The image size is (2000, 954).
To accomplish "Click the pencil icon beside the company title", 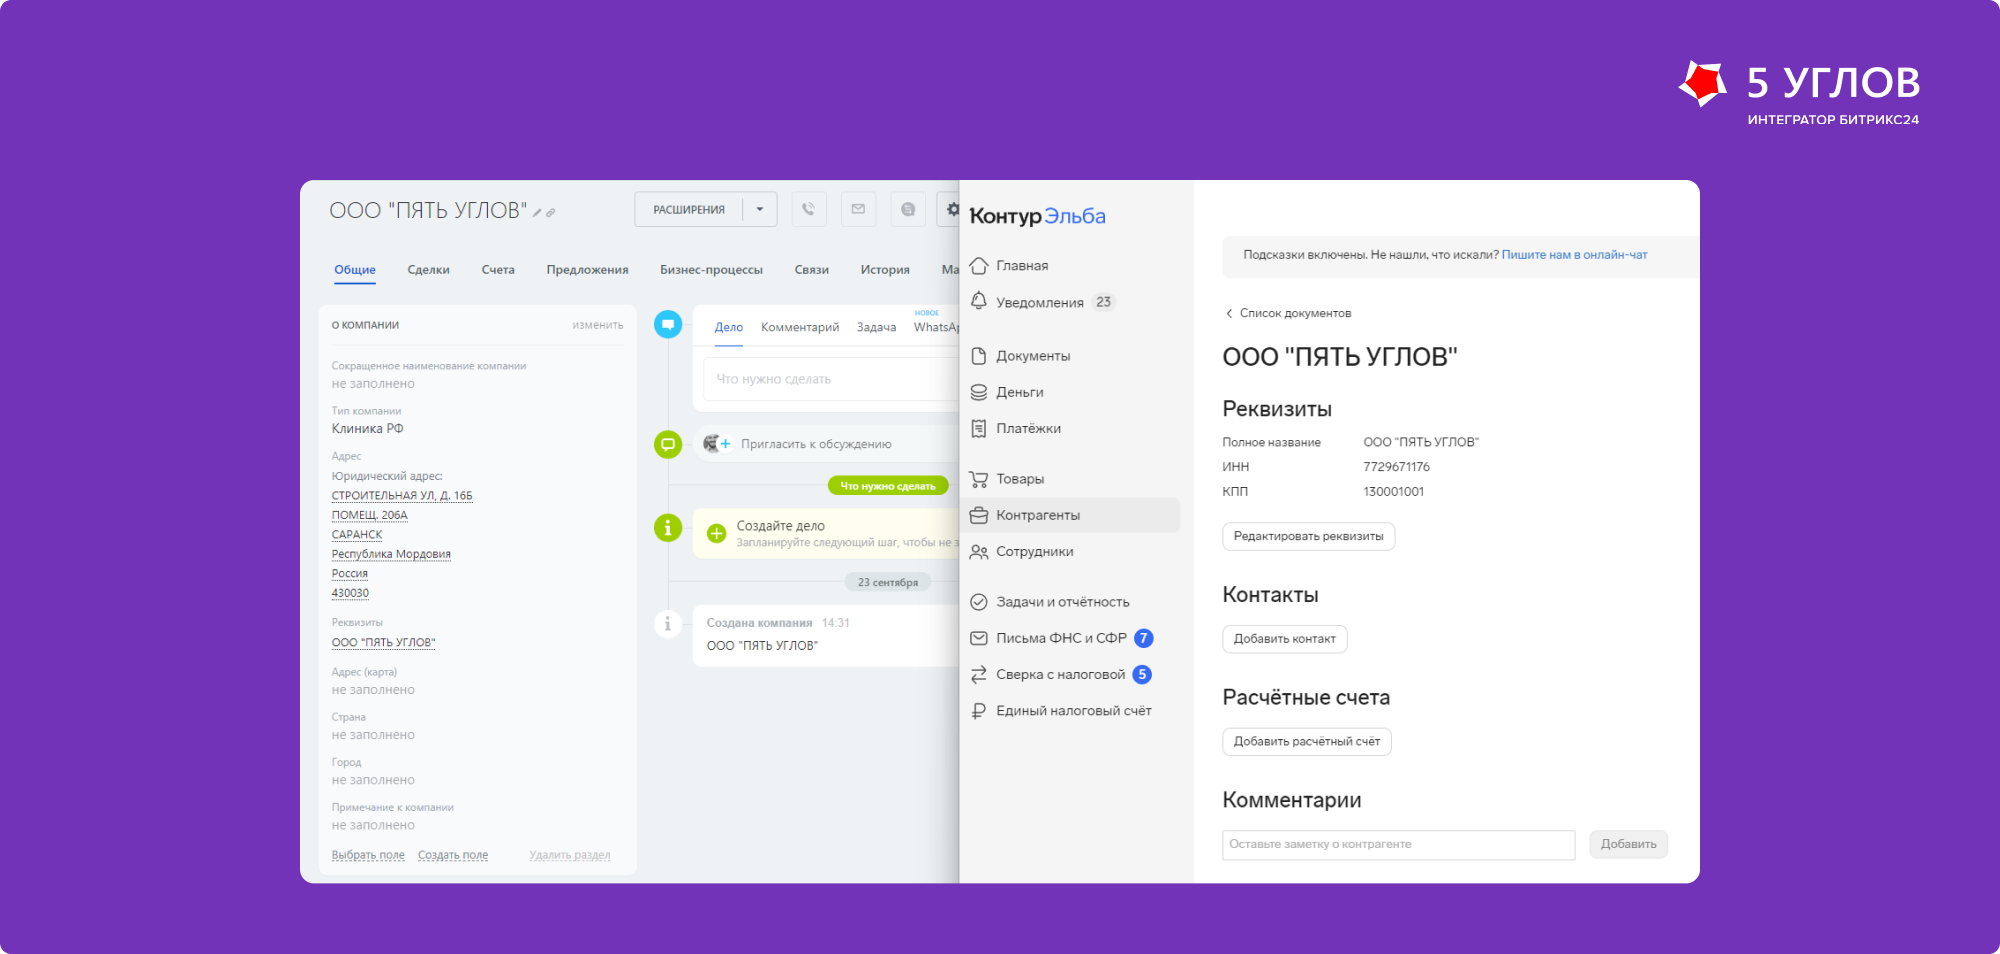I will (x=537, y=212).
